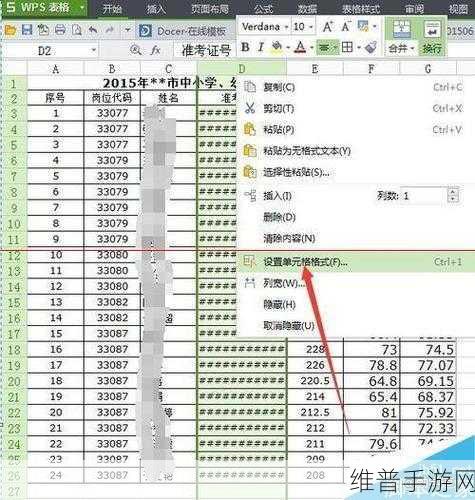Click the 列数 count input field
This screenshot has width=475, height=500.
pyautogui.click(x=423, y=196)
